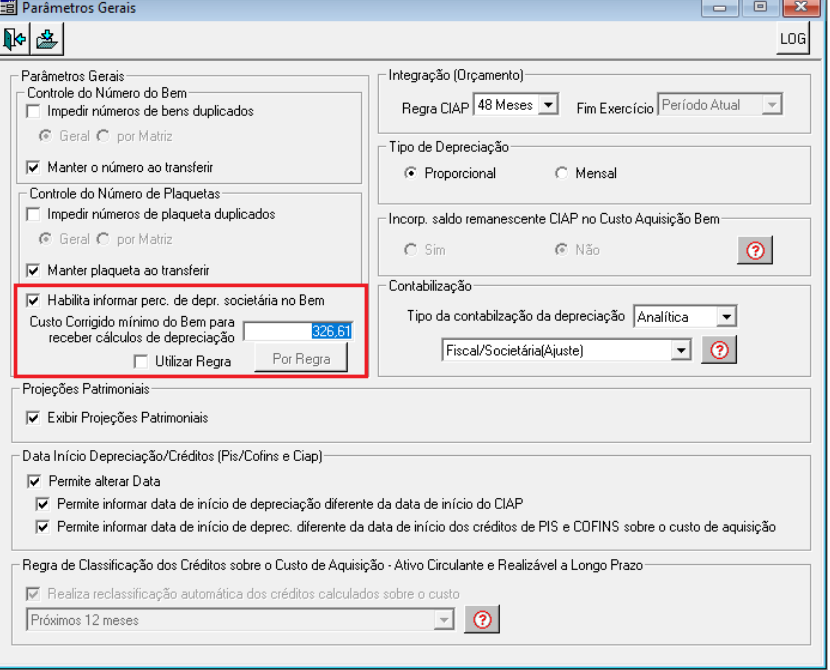Select Sim for incorporar saldo remanescente CIAP
The height and width of the screenshot is (670, 830).
pyautogui.click(x=410, y=249)
